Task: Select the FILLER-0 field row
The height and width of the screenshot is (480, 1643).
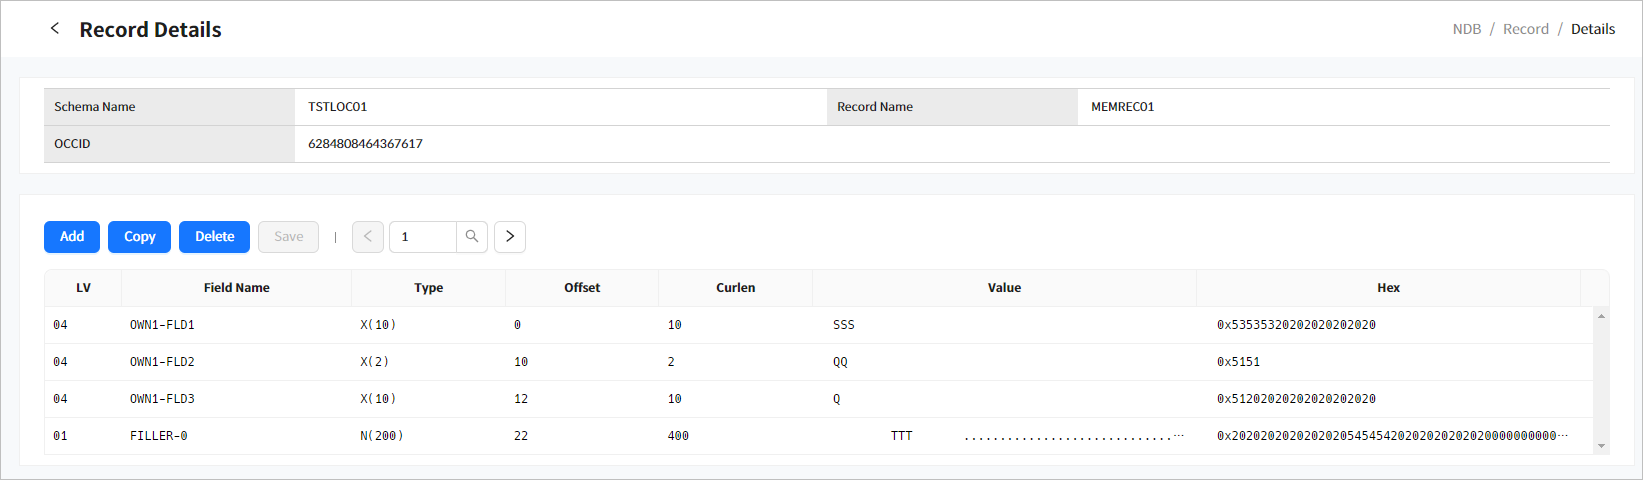Action: [159, 436]
